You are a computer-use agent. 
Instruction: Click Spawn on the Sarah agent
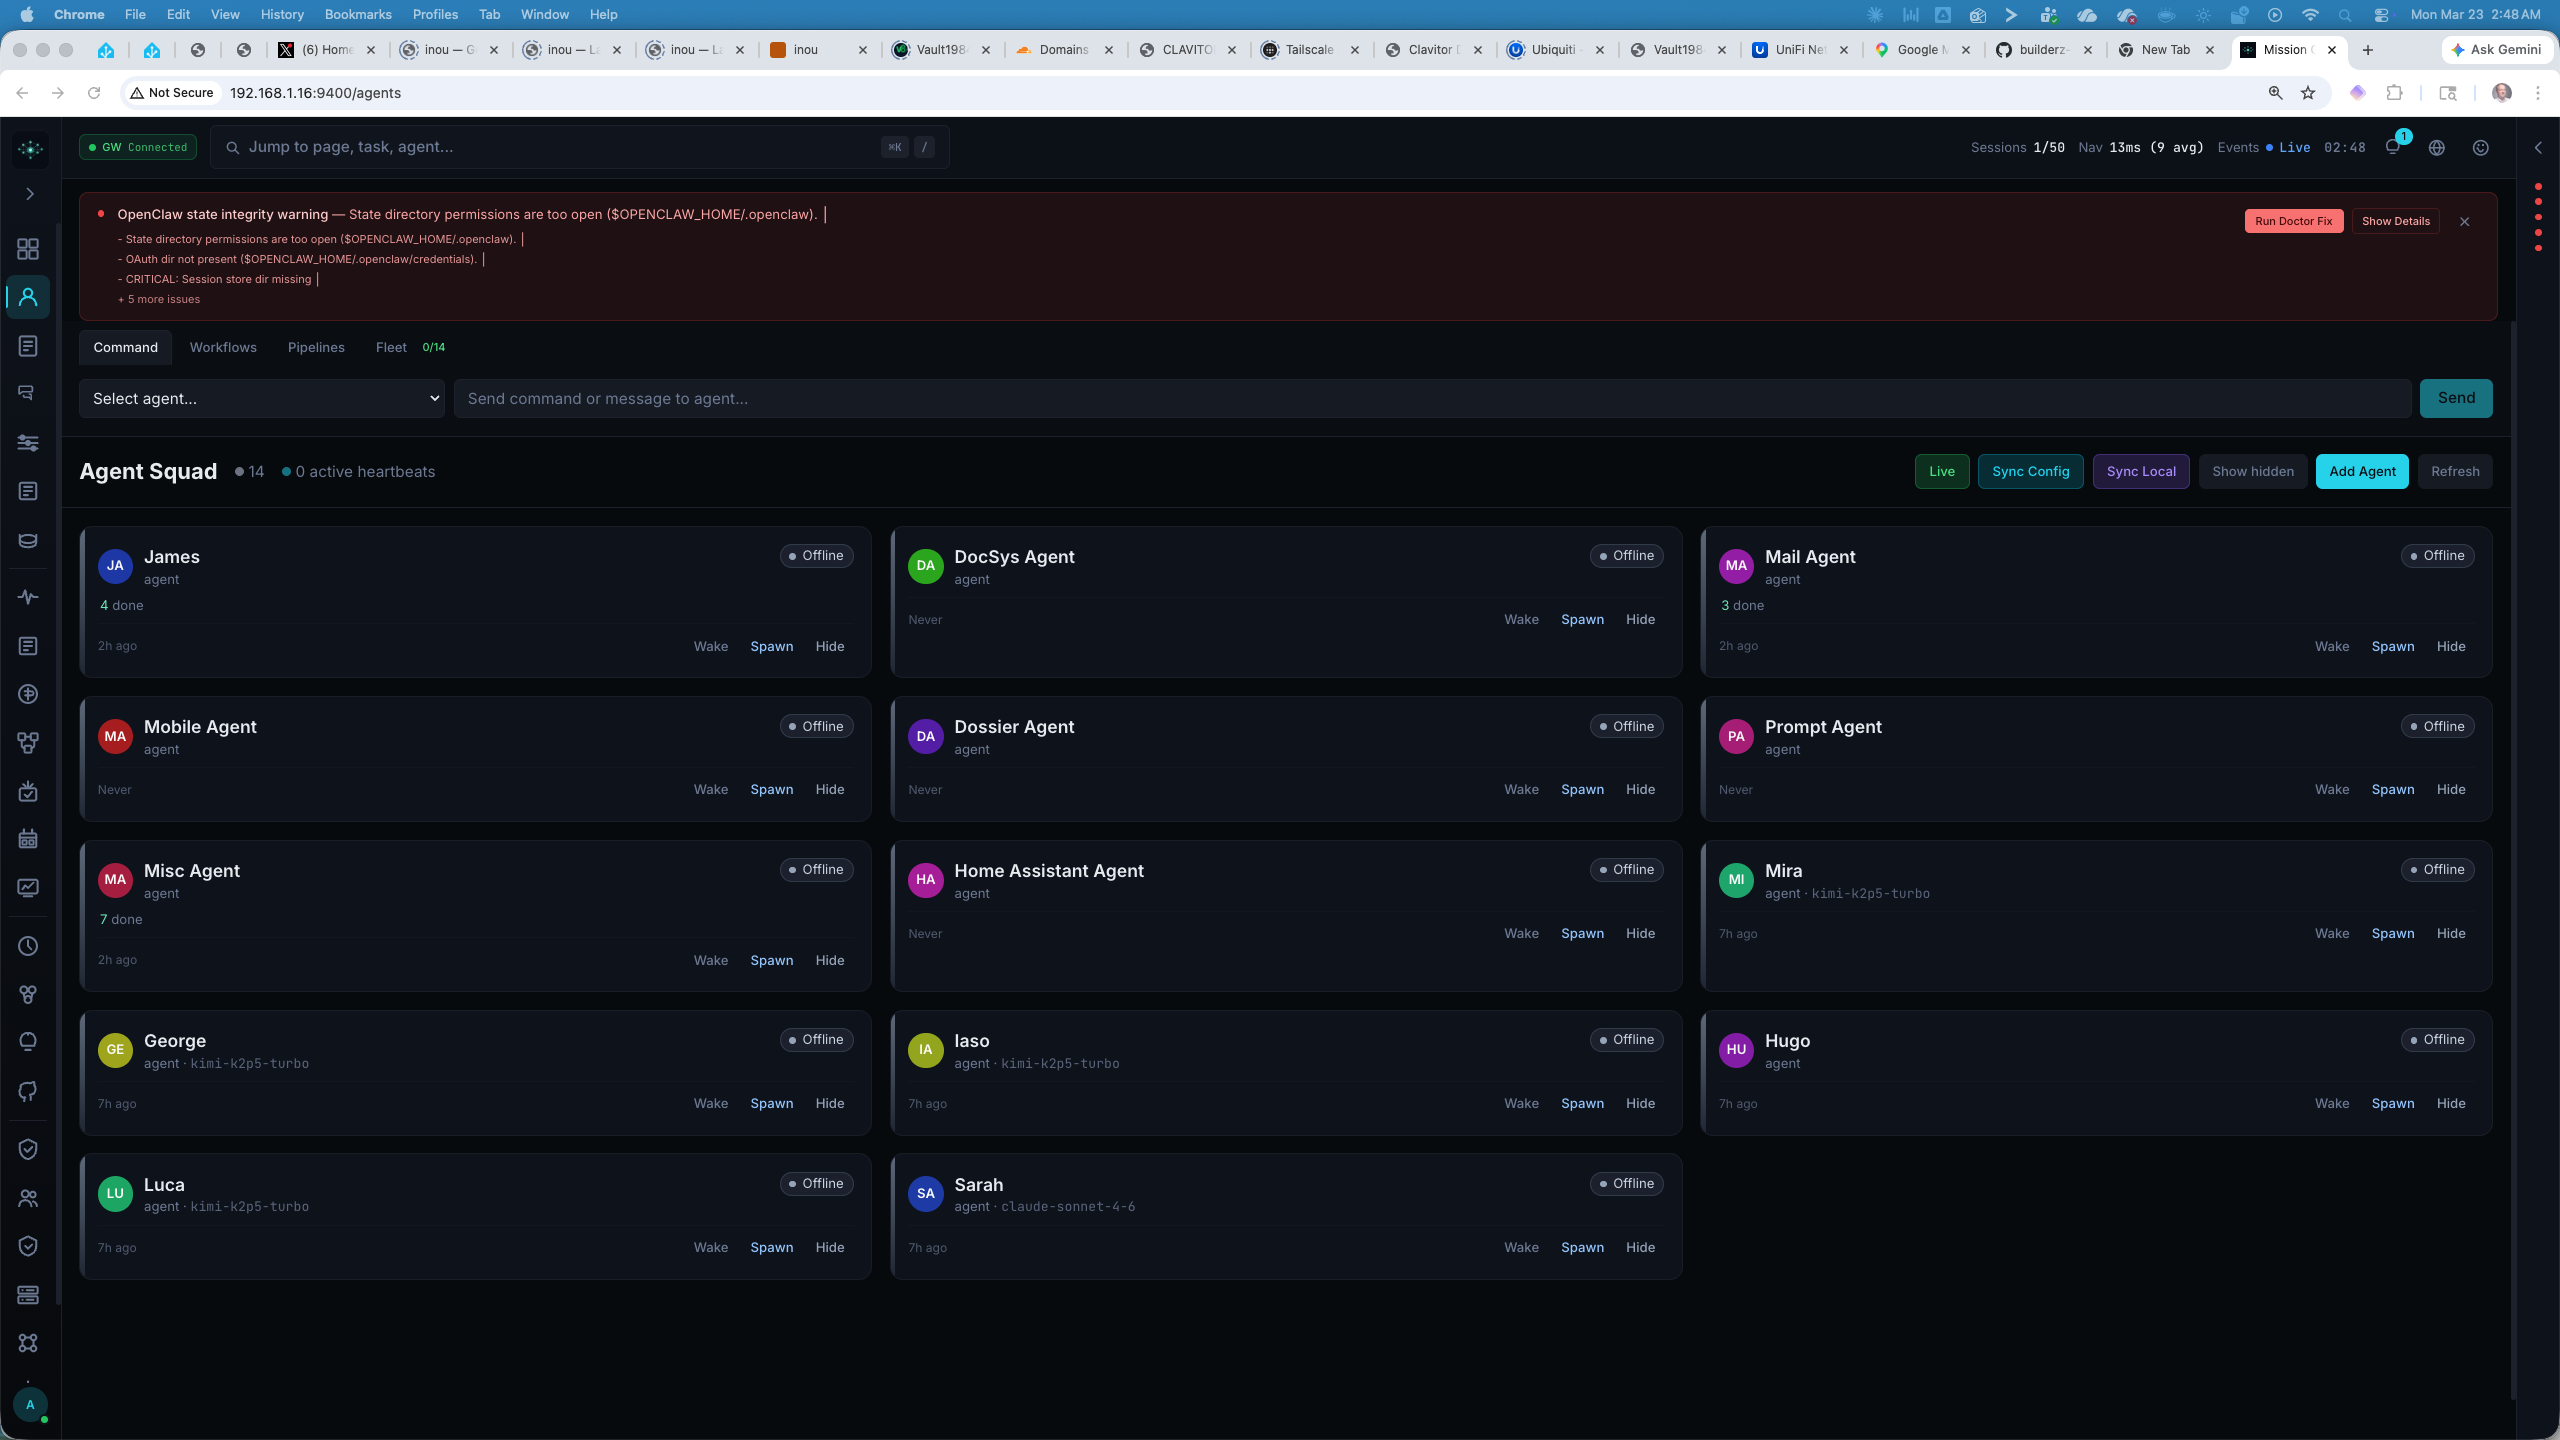pos(1582,1247)
